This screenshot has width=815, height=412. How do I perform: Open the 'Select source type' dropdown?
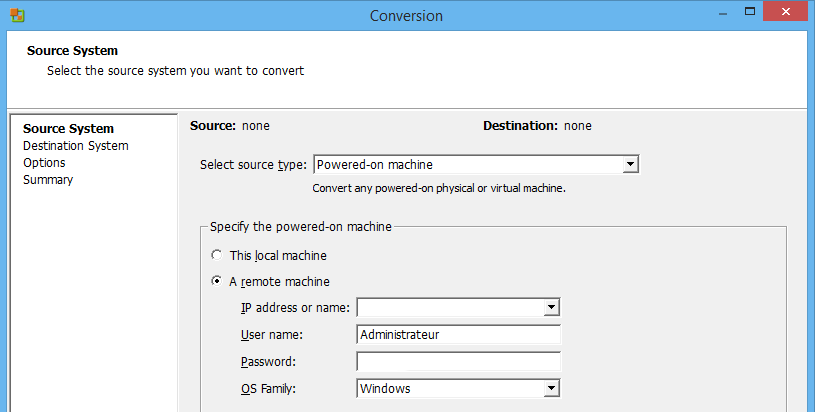[x=630, y=164]
